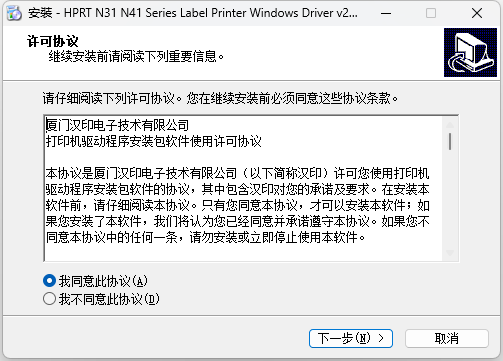Click the 许可协议 heading
The height and width of the screenshot is (361, 503).
click(x=53, y=41)
